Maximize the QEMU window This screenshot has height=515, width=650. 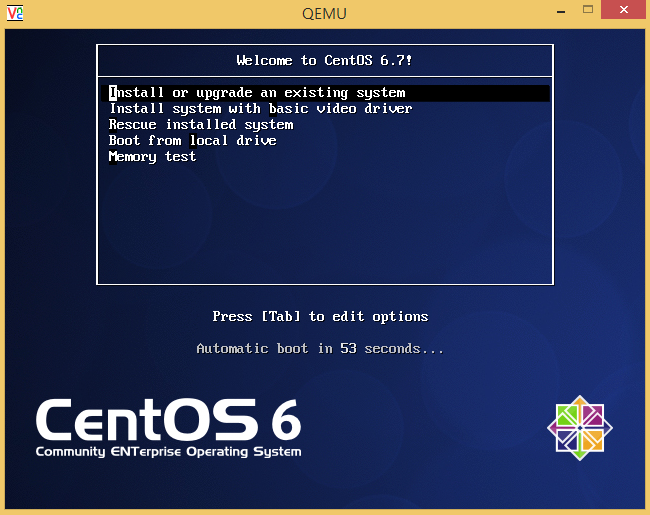(x=588, y=10)
